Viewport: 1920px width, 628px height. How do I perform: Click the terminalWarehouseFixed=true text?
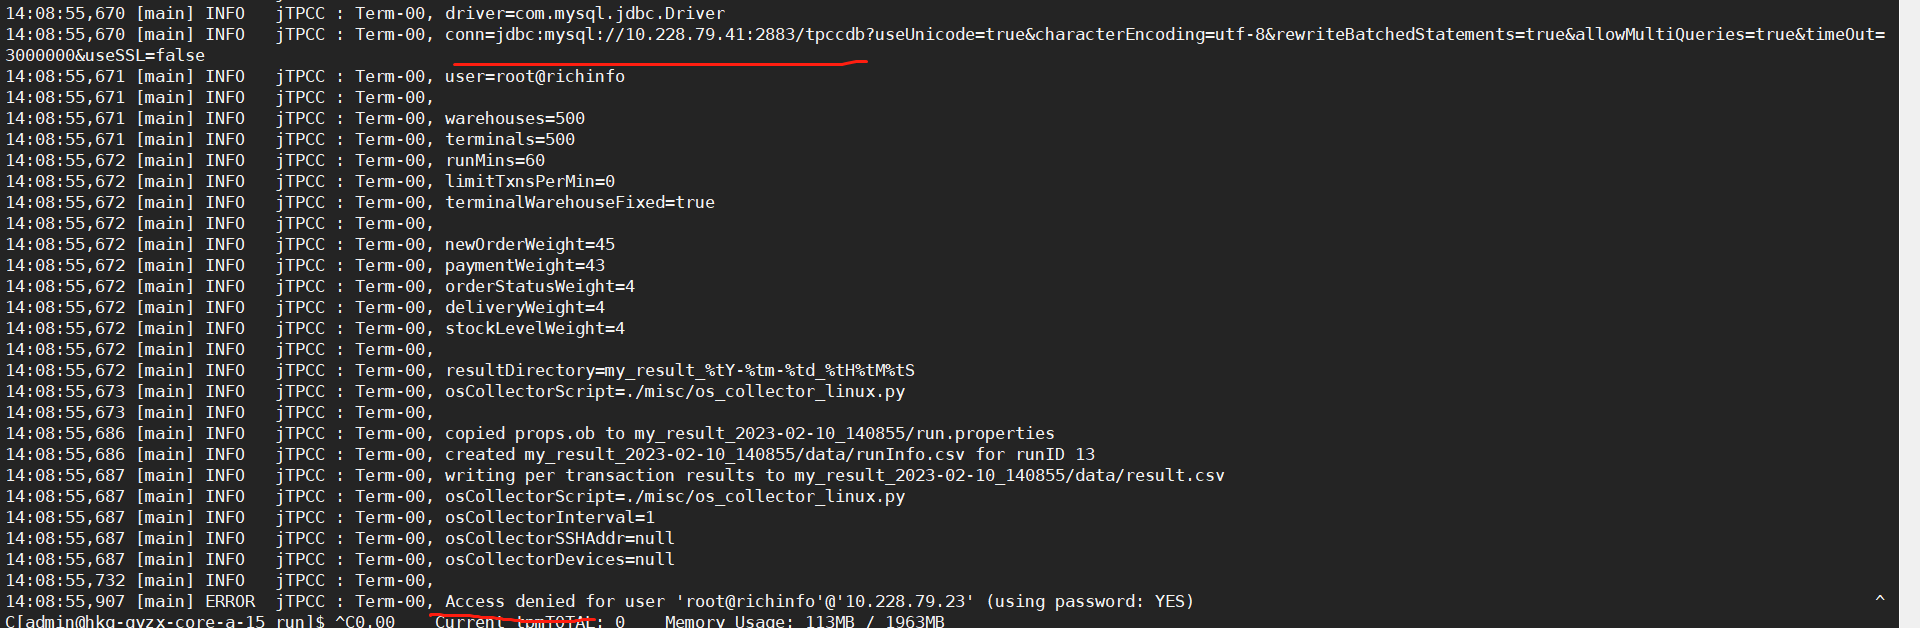pyautogui.click(x=580, y=202)
